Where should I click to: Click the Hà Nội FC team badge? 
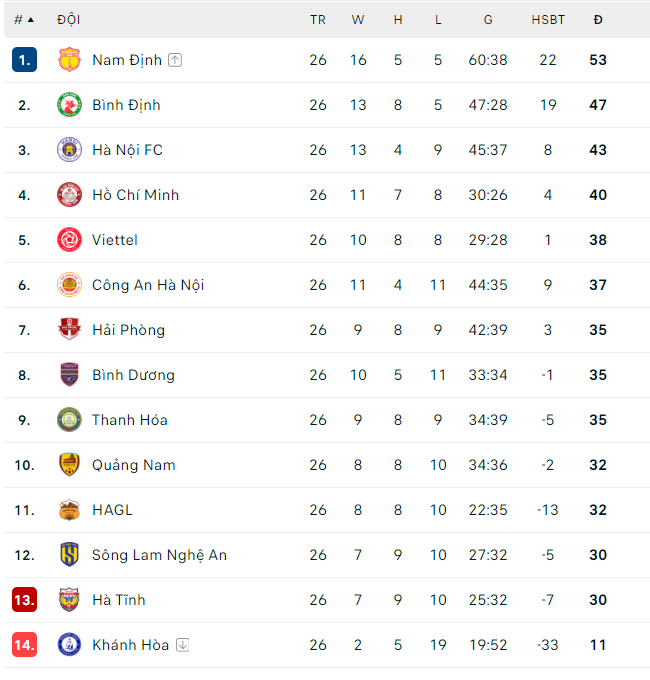pos(69,150)
